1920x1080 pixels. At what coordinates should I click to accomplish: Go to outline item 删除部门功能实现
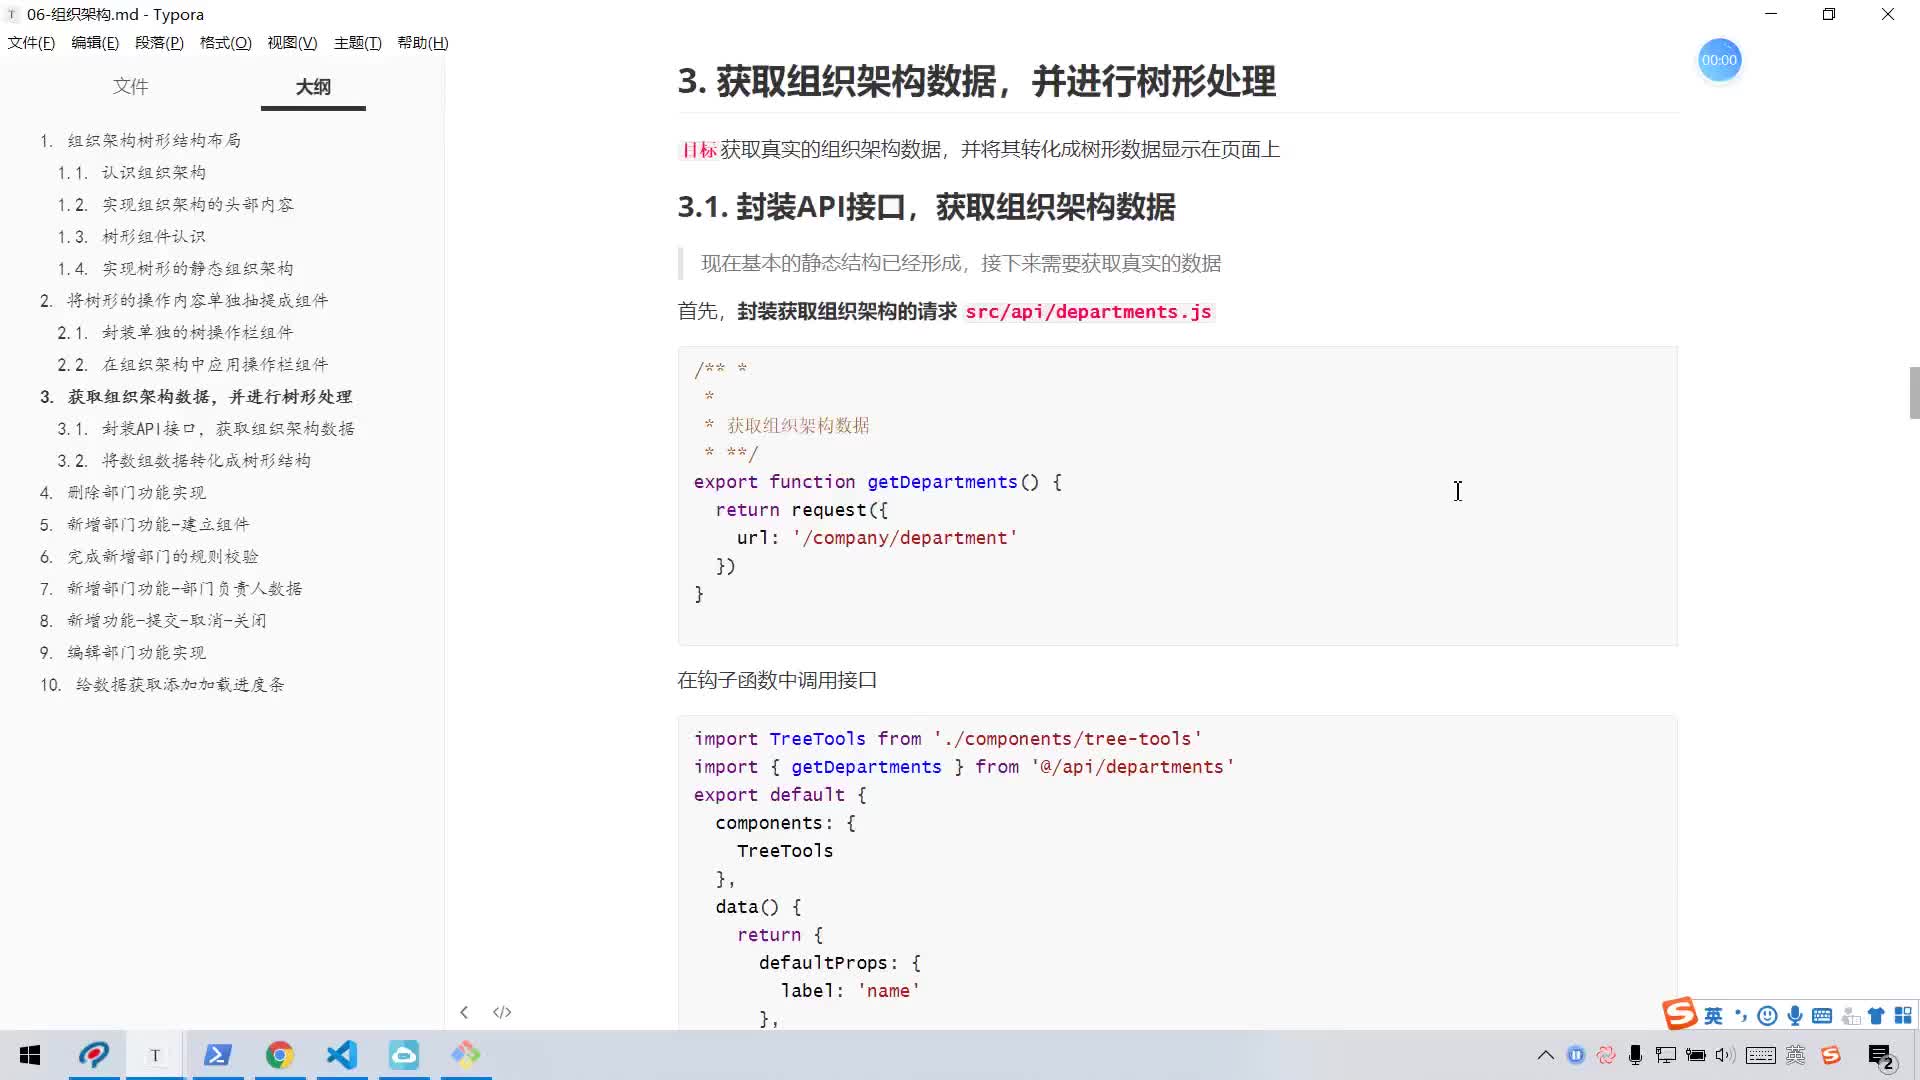point(136,493)
